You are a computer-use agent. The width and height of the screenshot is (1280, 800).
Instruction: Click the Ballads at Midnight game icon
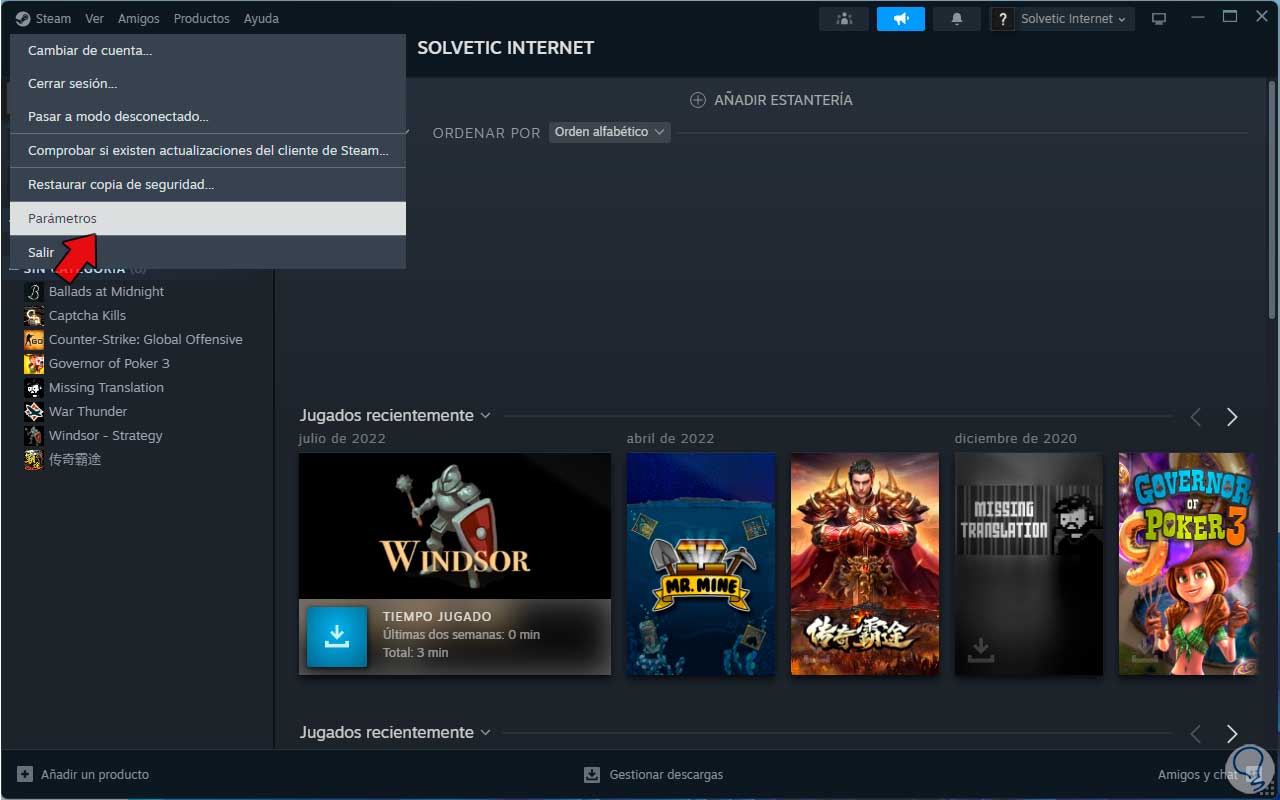[34, 292]
